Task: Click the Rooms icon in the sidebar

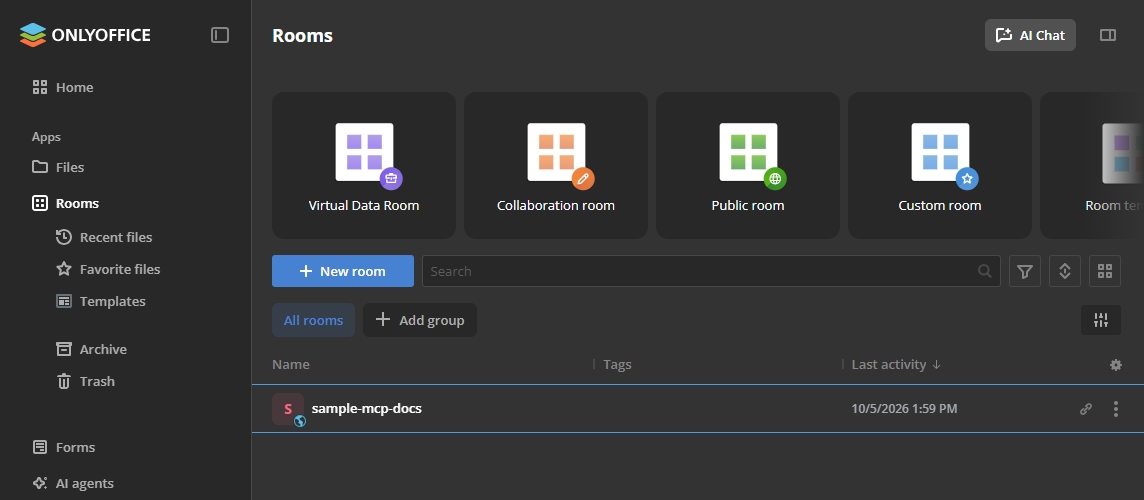Action: (x=40, y=203)
